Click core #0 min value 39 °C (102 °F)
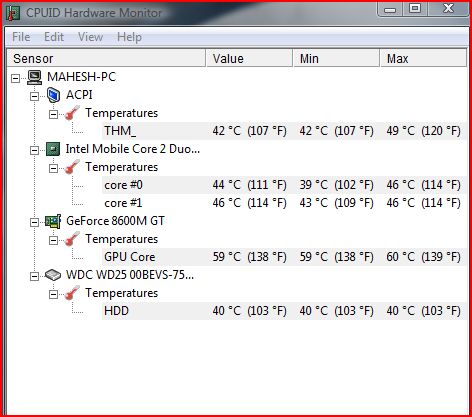The width and height of the screenshot is (472, 417). coord(336,185)
